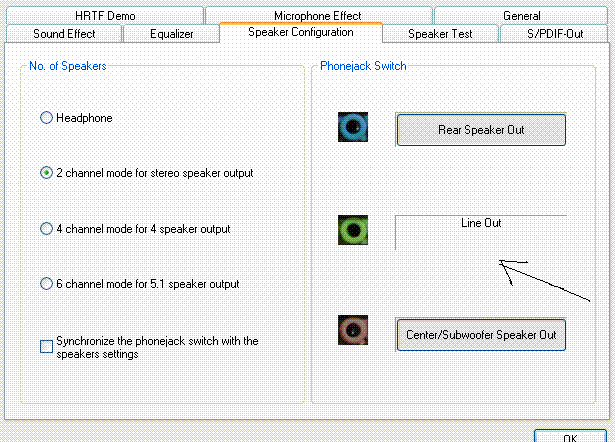This screenshot has width=615, height=442.
Task: Click the green Line Out jack icon
Action: (353, 230)
